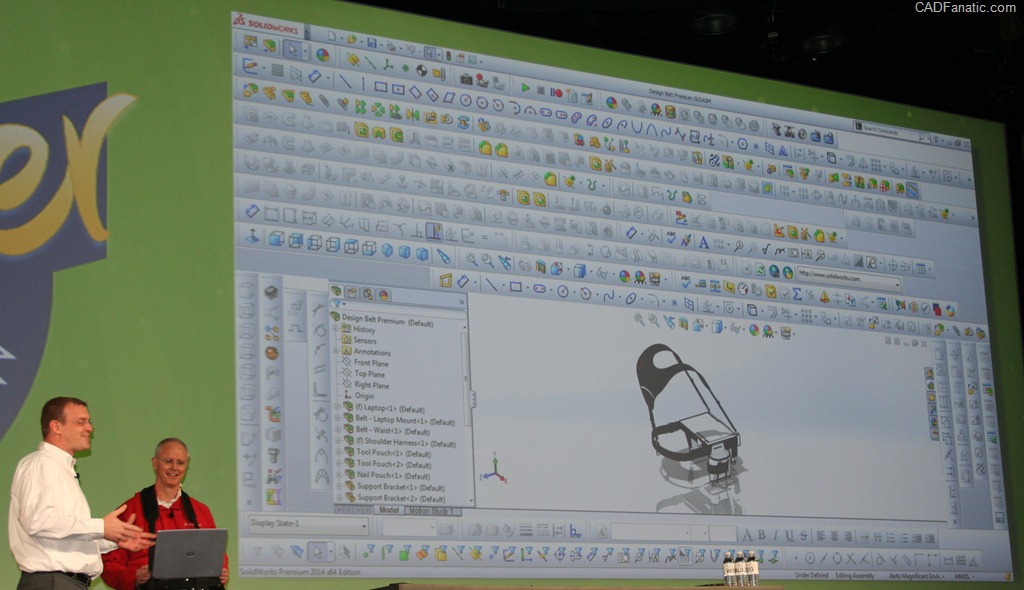Click the feature tree filter funnel icon
The image size is (1024, 590).
pyautogui.click(x=337, y=304)
